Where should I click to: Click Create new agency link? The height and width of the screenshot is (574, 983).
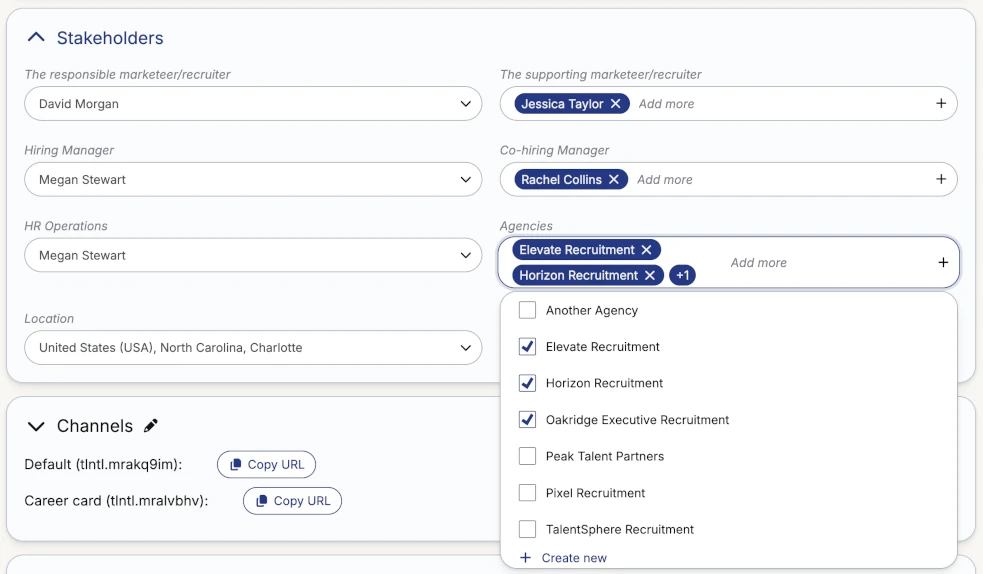564,558
